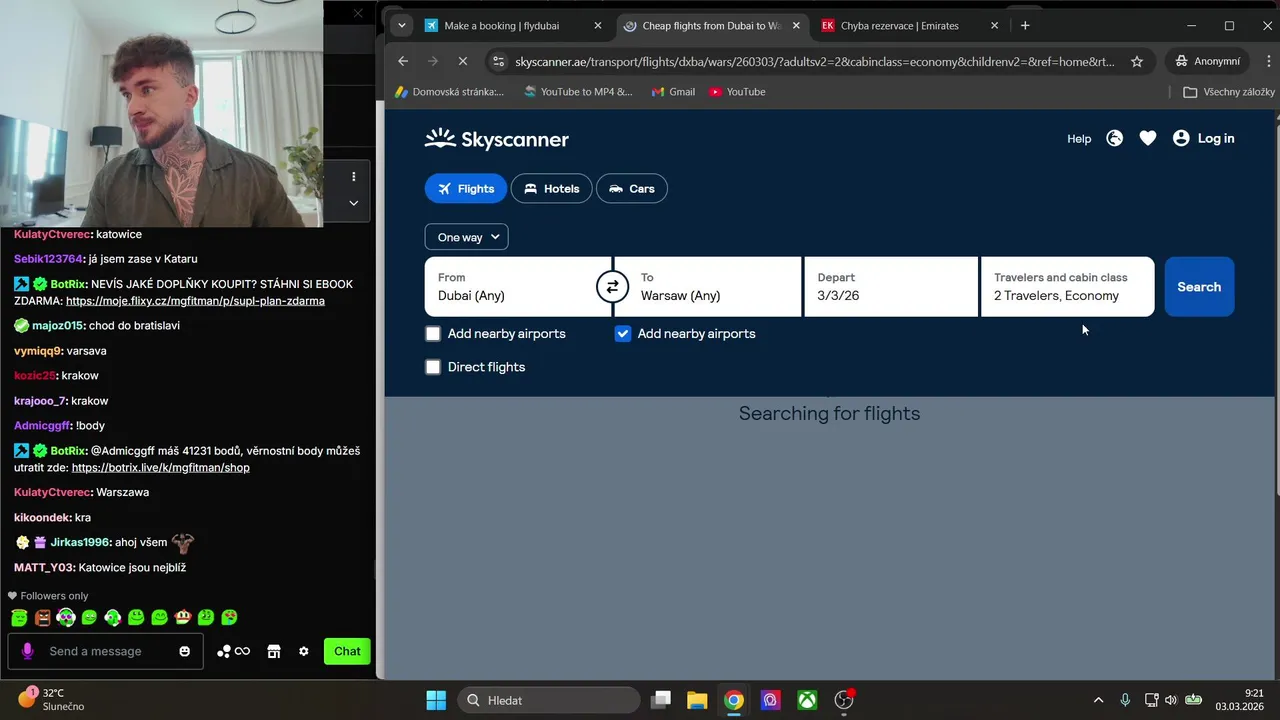This screenshot has width=1280, height=720.
Task: Switch to the Hotels tab
Action: (551, 188)
